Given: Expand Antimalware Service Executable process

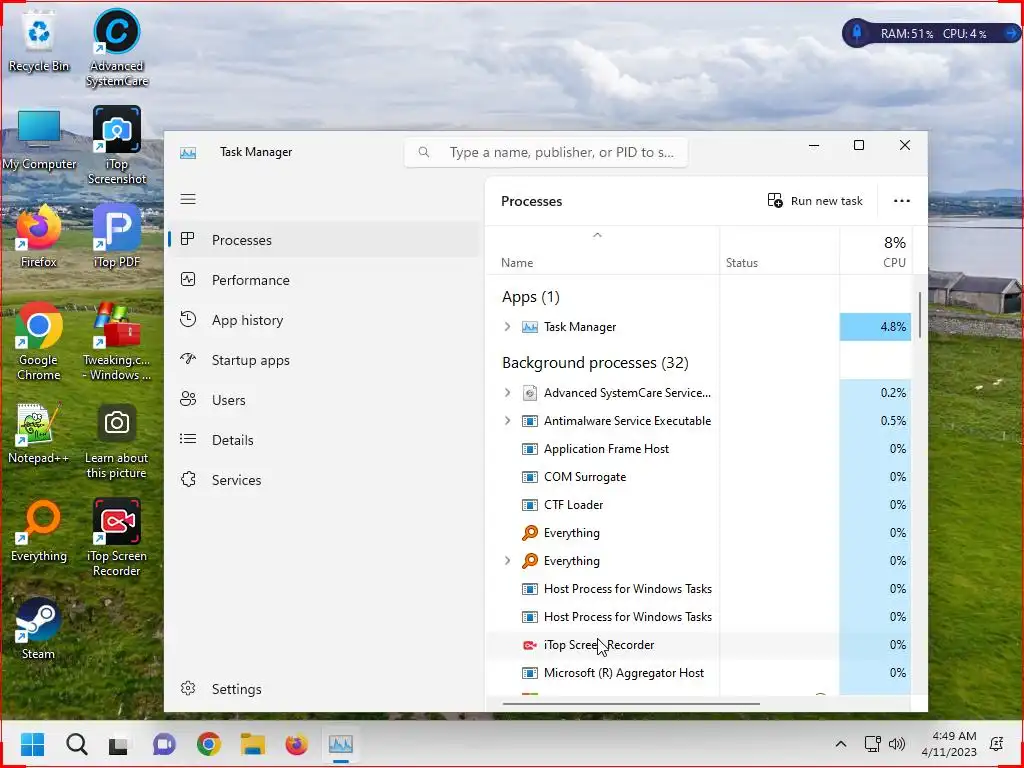Looking at the screenshot, I should coord(507,421).
